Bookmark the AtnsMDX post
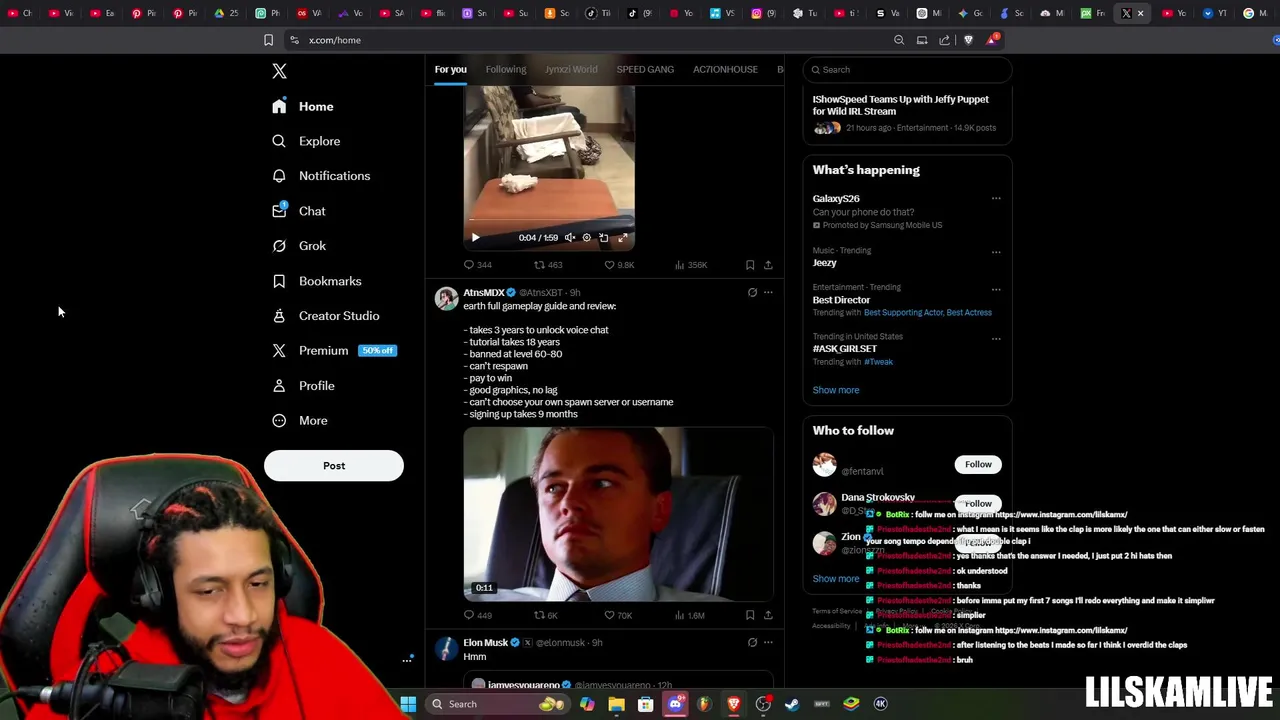1280x720 pixels. pos(750,616)
